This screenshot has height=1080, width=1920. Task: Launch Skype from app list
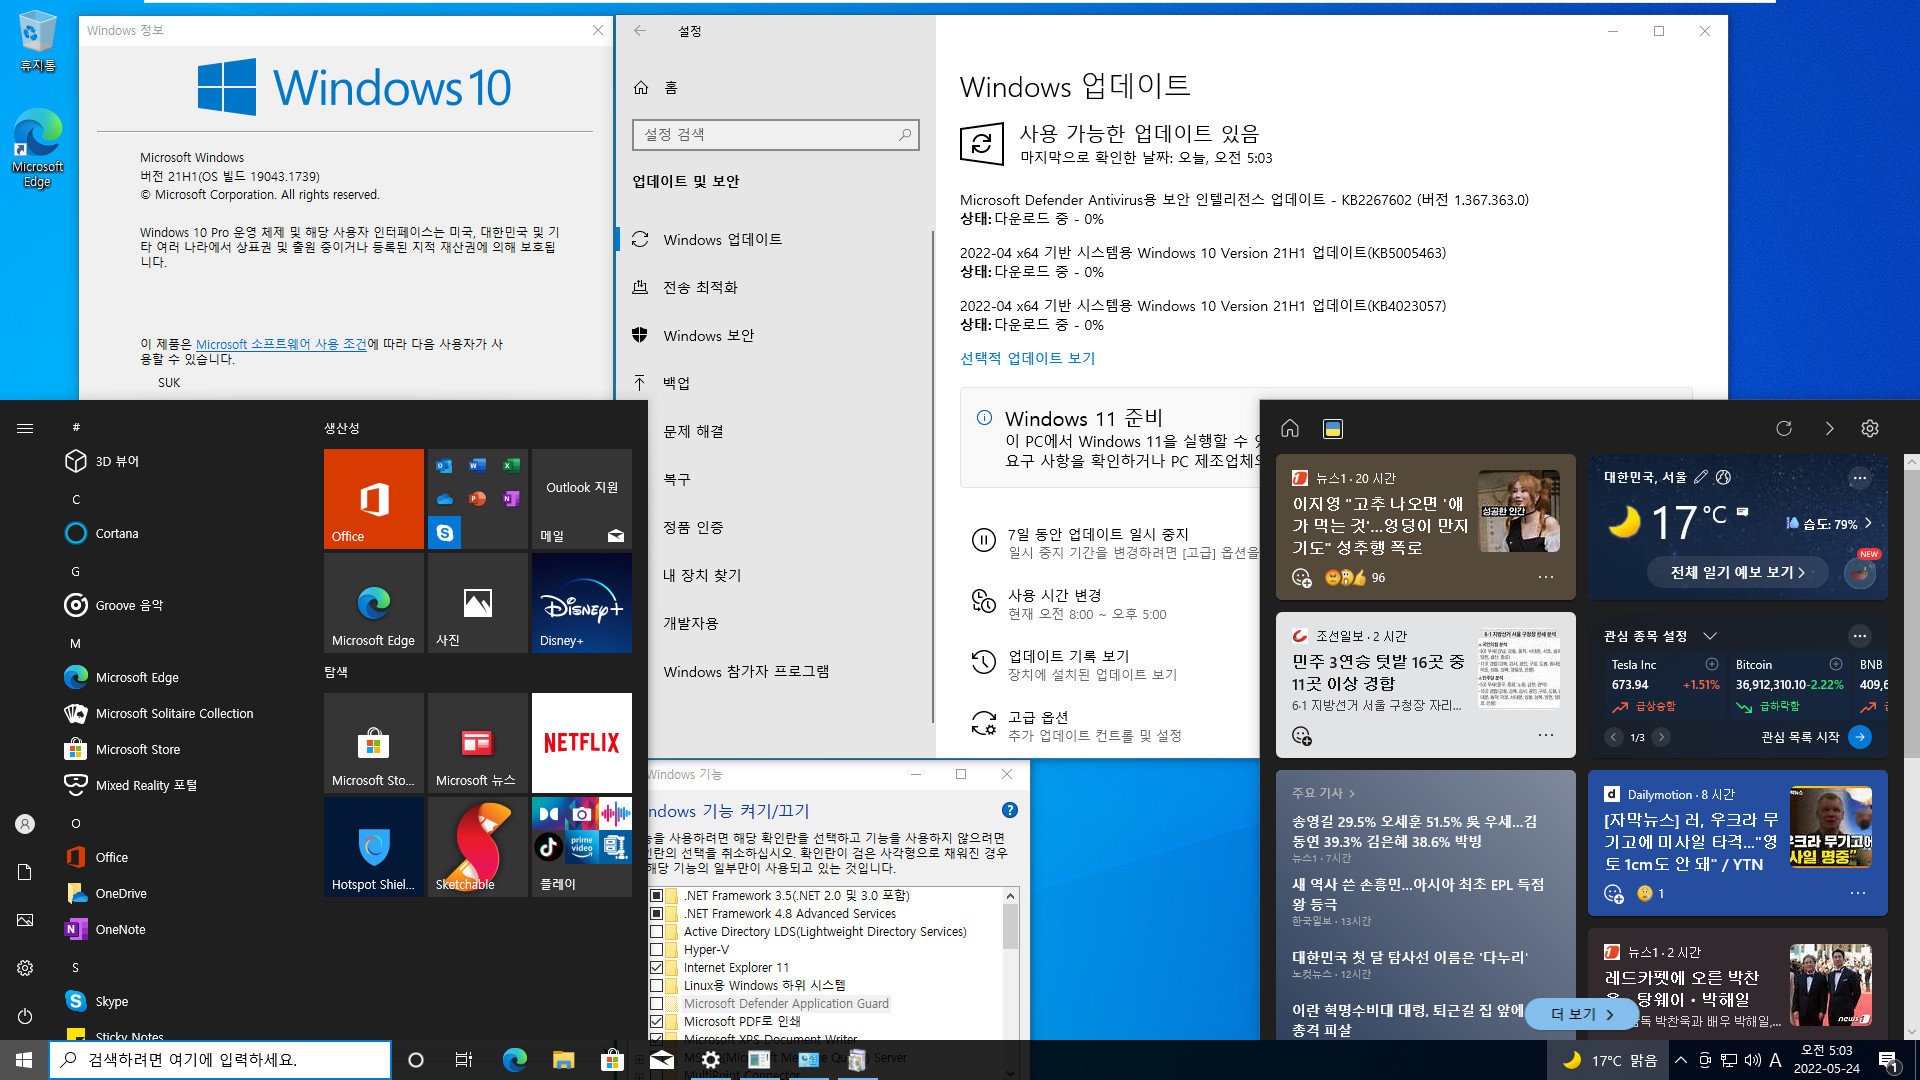click(x=180, y=1001)
